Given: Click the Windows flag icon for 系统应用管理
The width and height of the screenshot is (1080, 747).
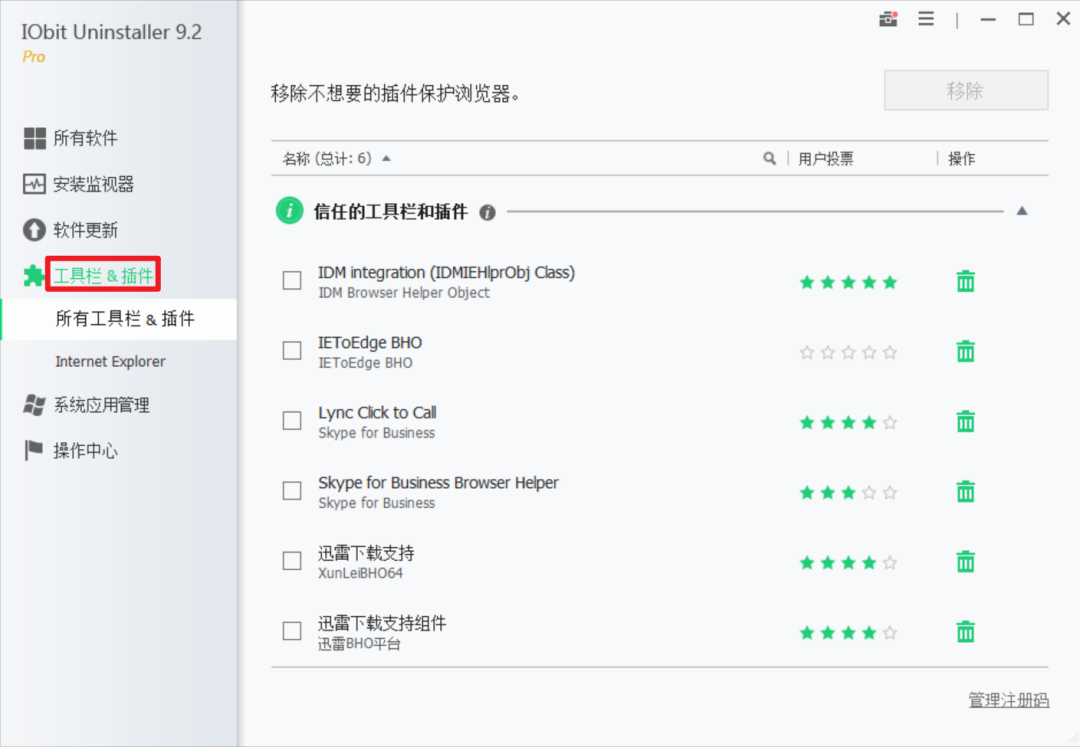Looking at the screenshot, I should click(34, 405).
